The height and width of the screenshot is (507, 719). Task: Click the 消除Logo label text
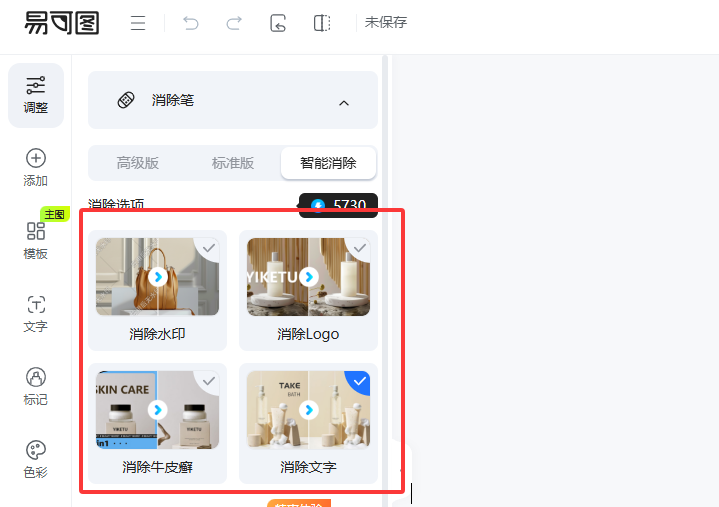308,334
